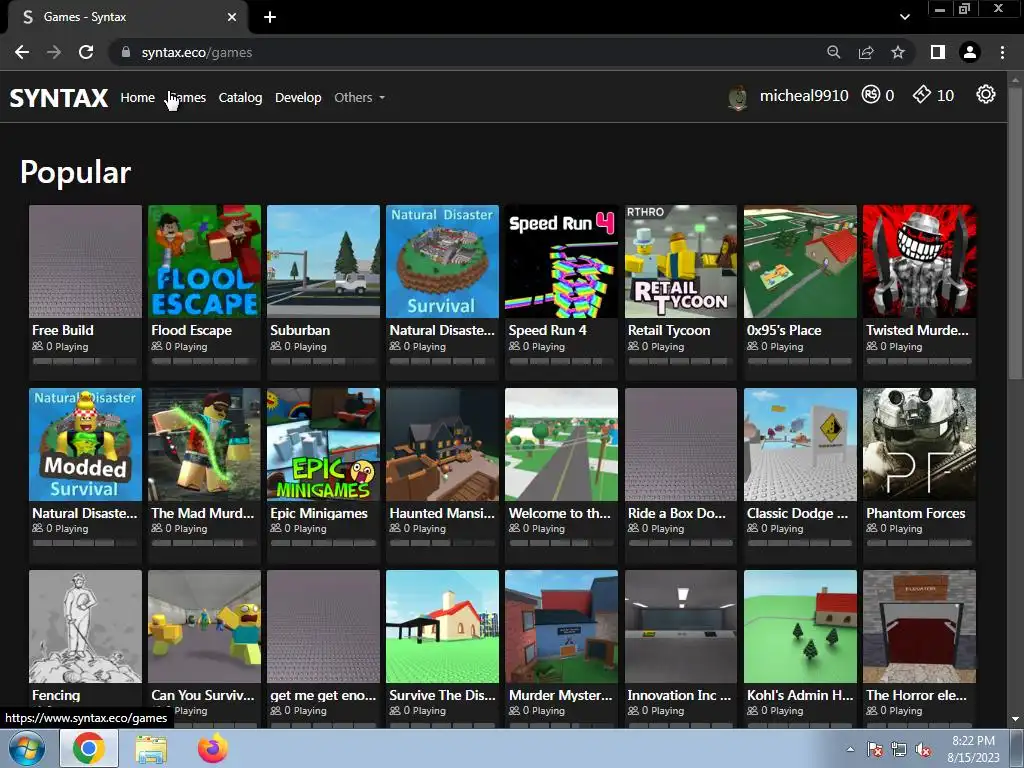The image size is (1024, 768).
Task: Click the players icon under Epic Minigames
Action: pos(276,528)
